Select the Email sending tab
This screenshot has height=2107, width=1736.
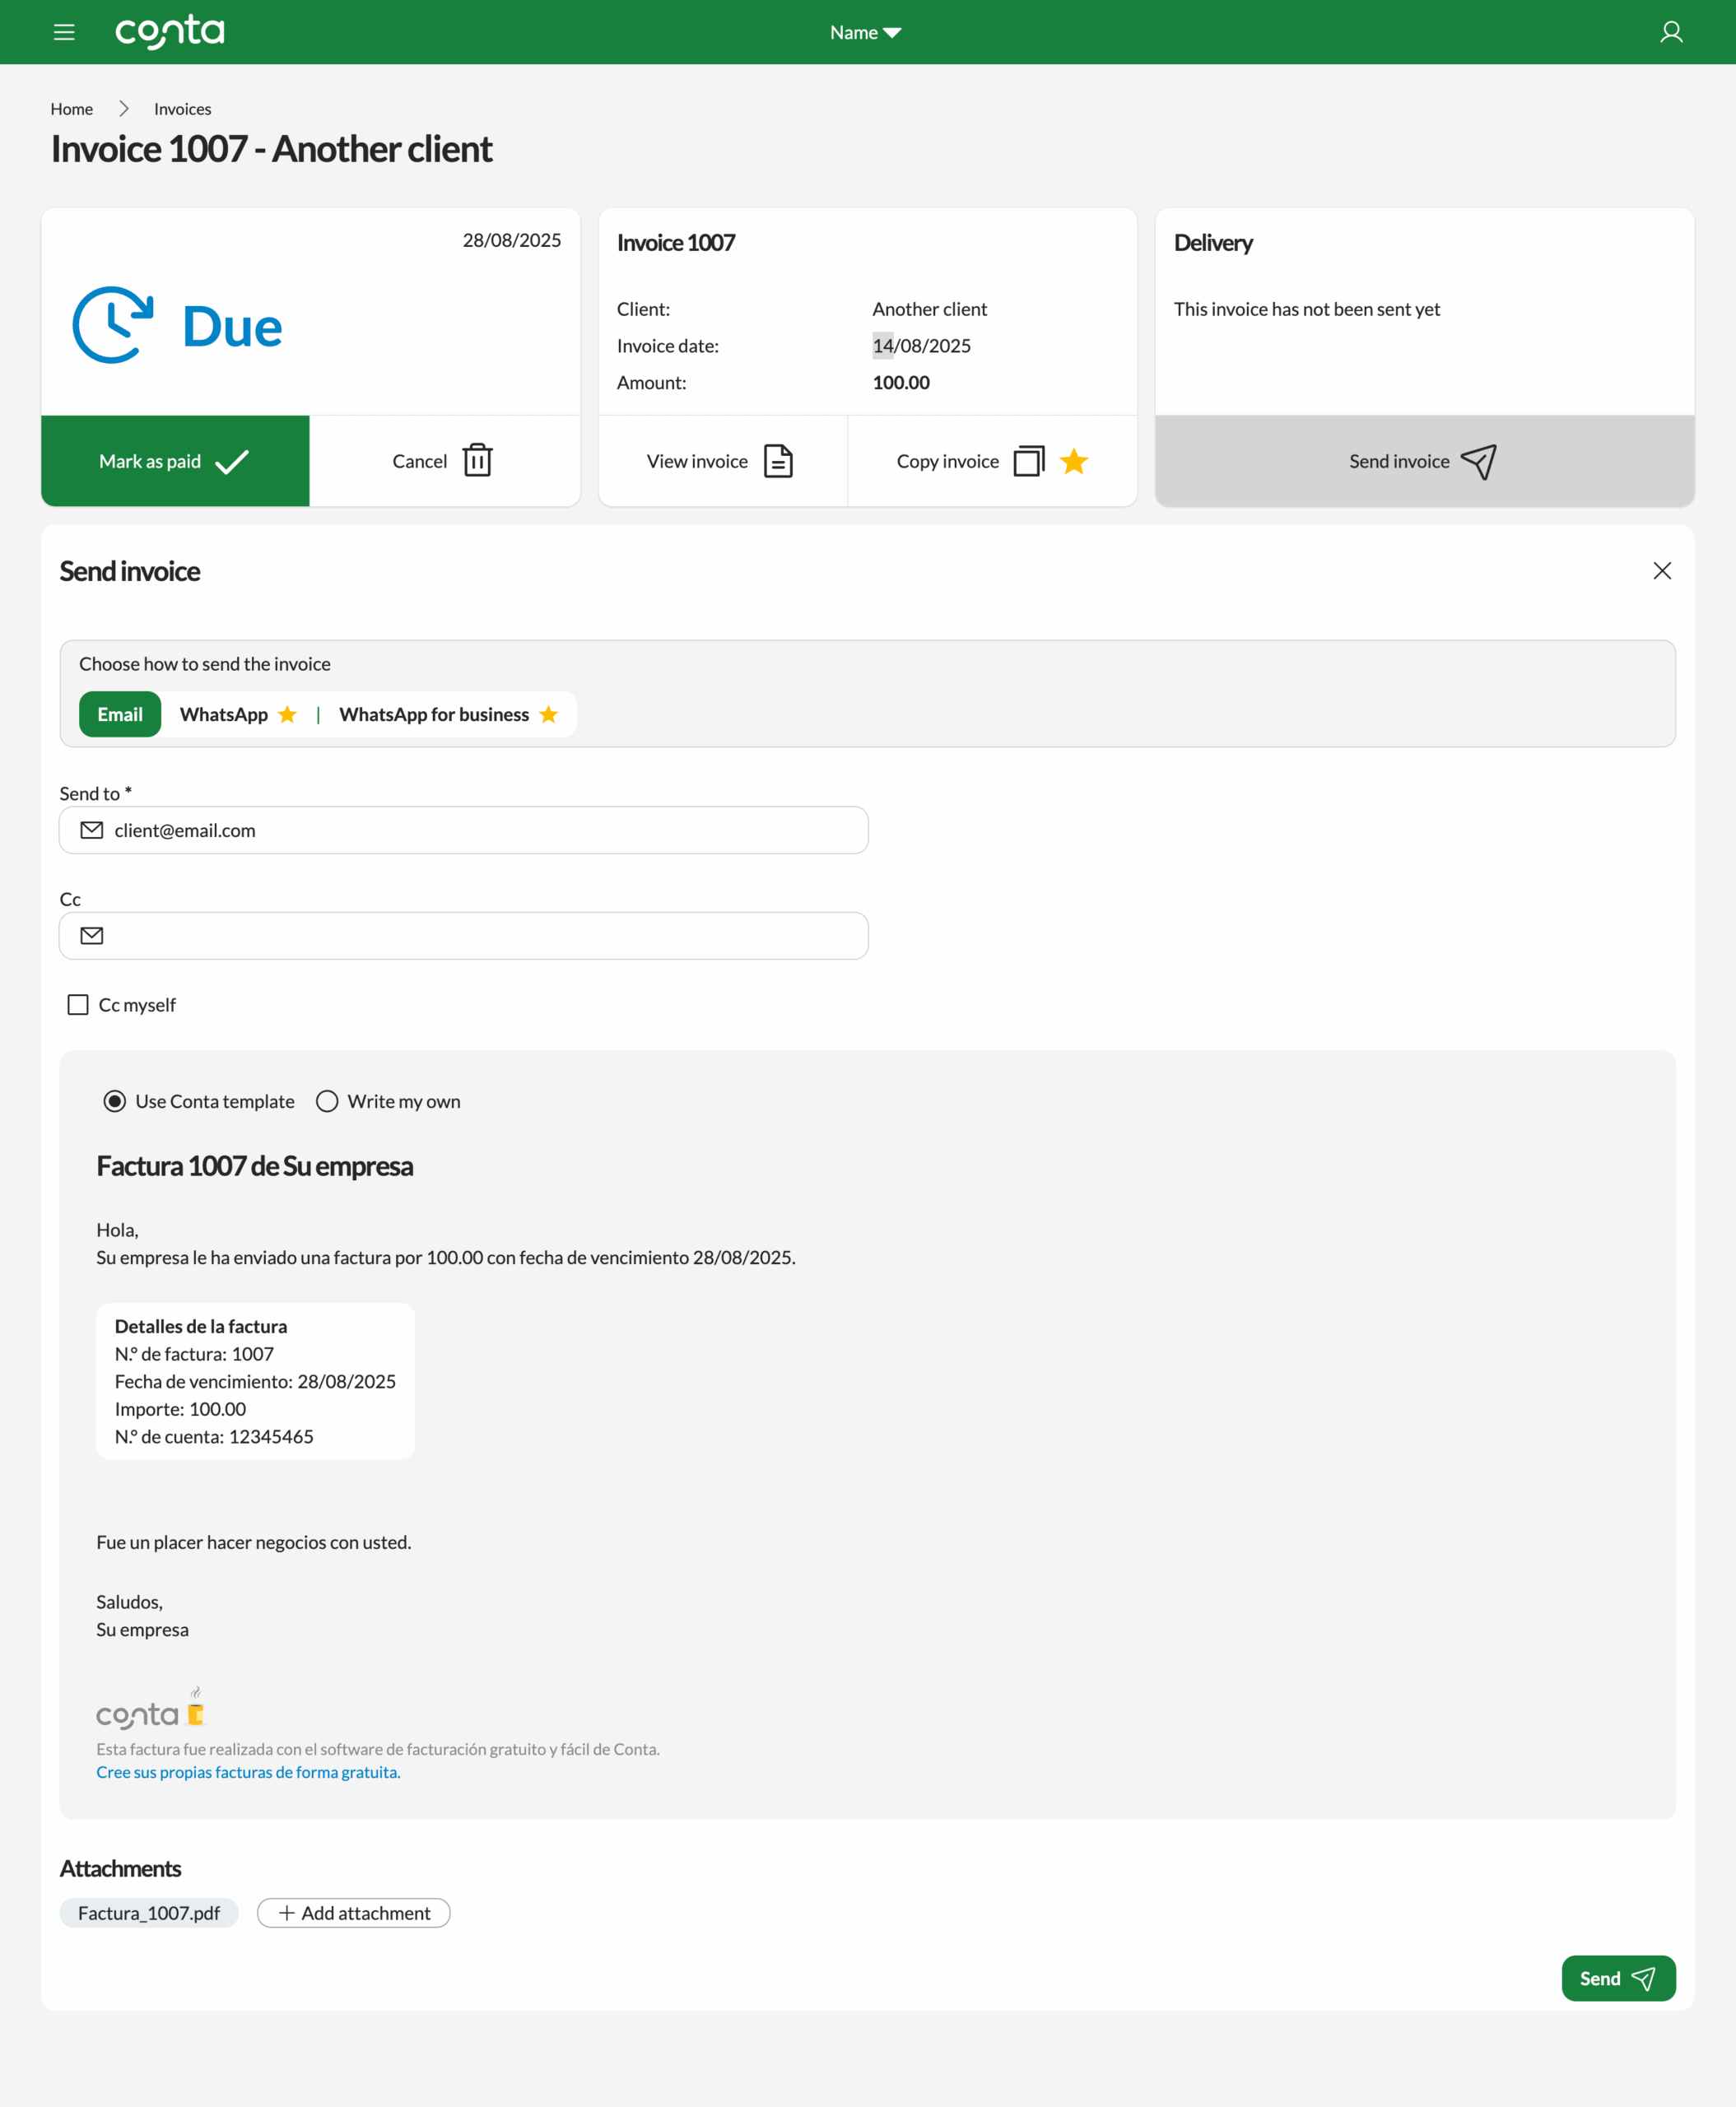click(x=120, y=714)
